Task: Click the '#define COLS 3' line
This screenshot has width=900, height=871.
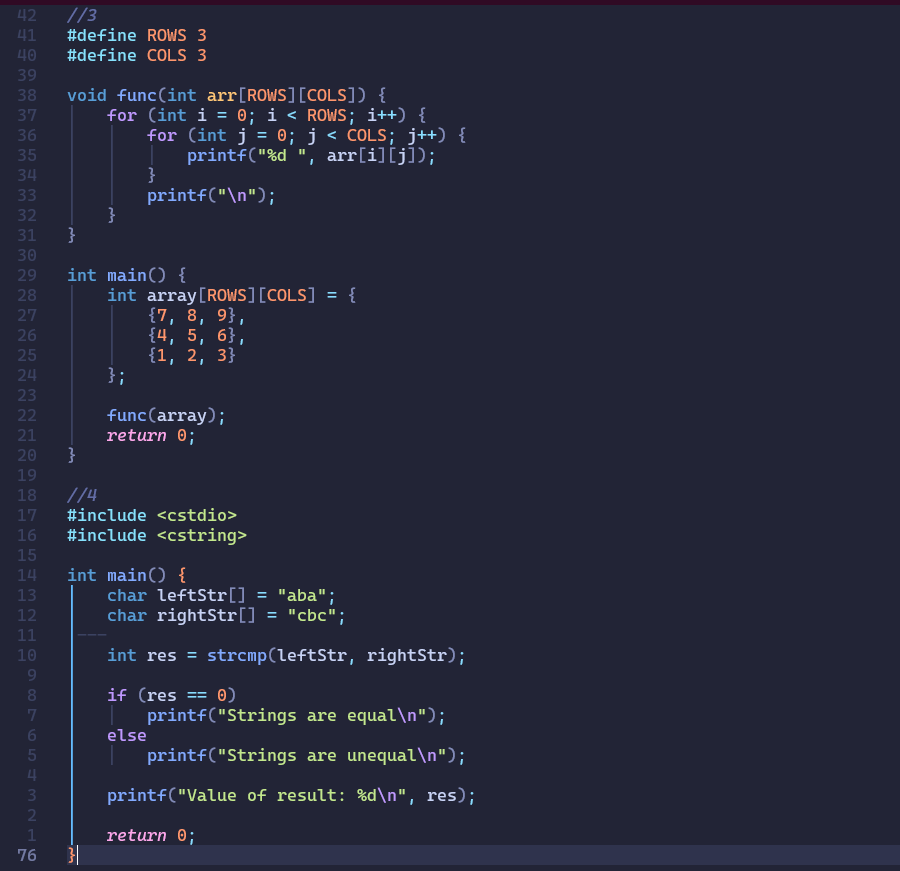Action: point(137,56)
